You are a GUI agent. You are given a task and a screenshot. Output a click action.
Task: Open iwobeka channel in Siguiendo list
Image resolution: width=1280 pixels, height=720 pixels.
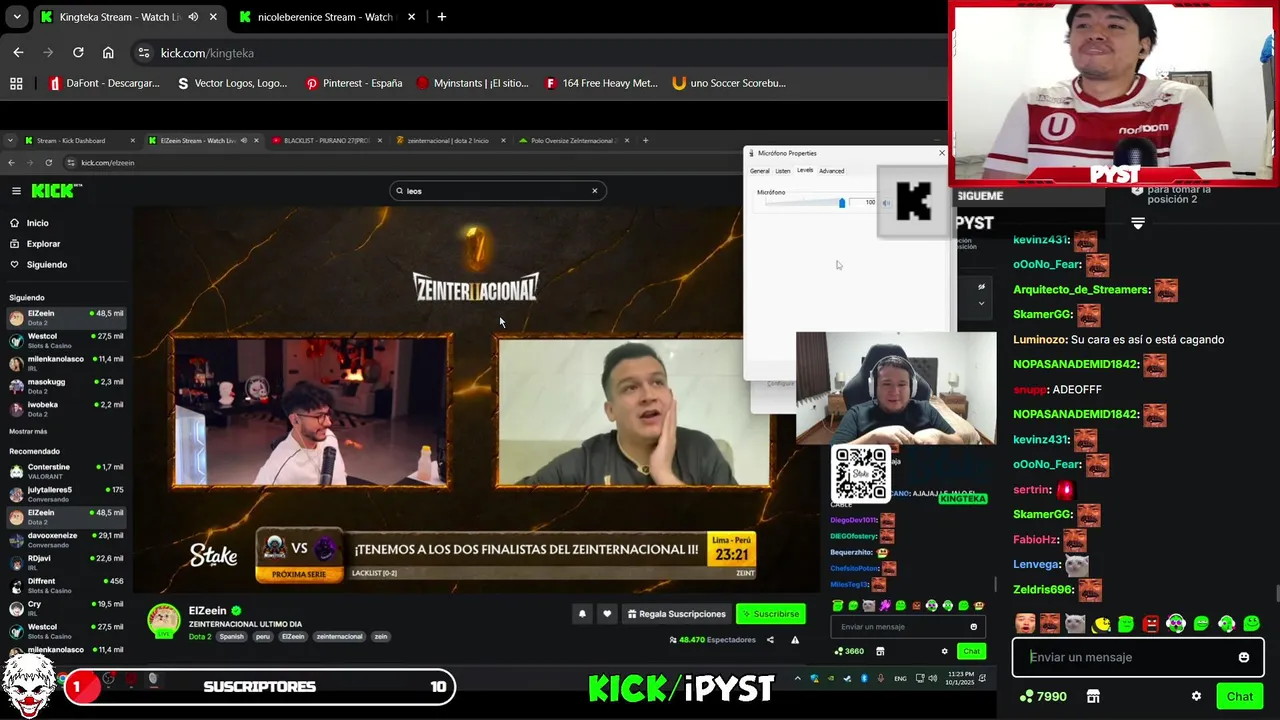pos(66,409)
